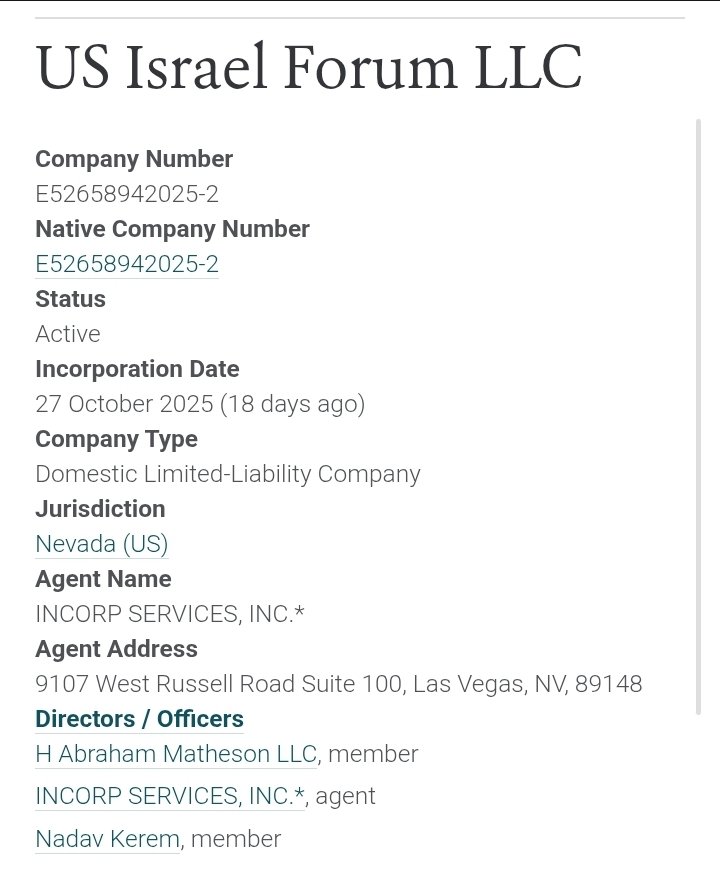Click the Agent Name label

tap(103, 579)
